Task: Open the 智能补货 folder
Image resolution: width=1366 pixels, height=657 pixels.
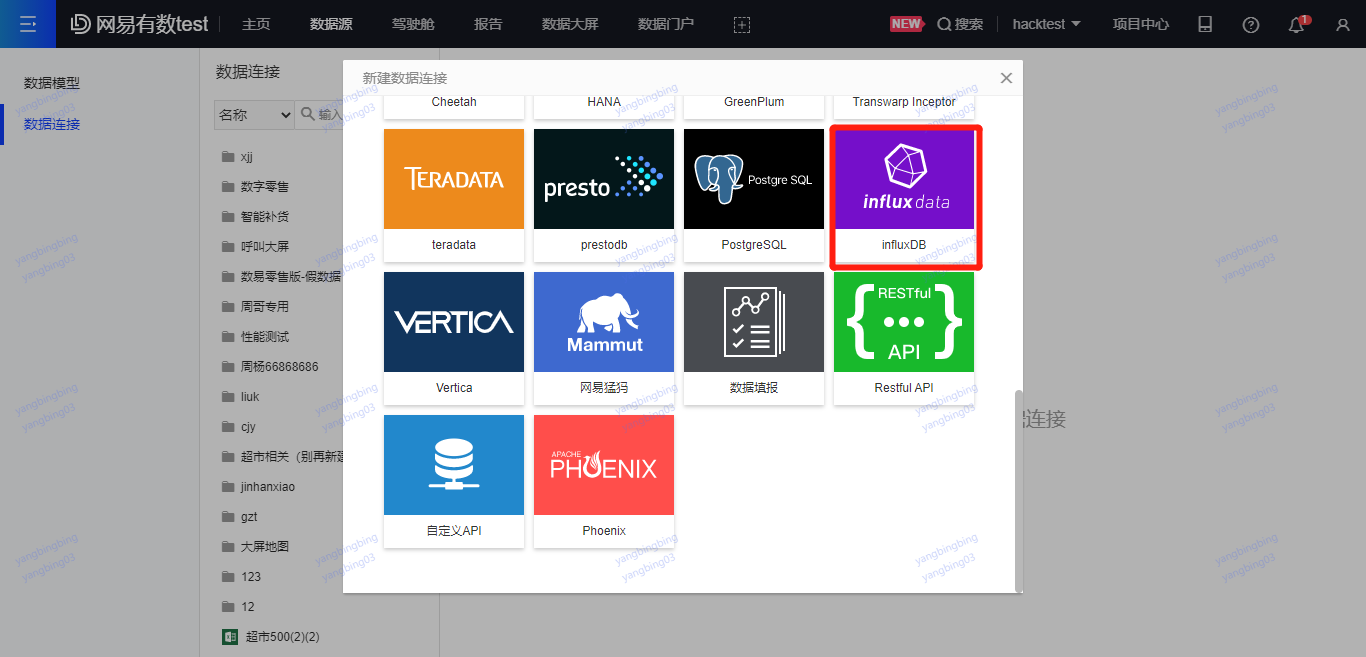Action: pyautogui.click(x=255, y=217)
